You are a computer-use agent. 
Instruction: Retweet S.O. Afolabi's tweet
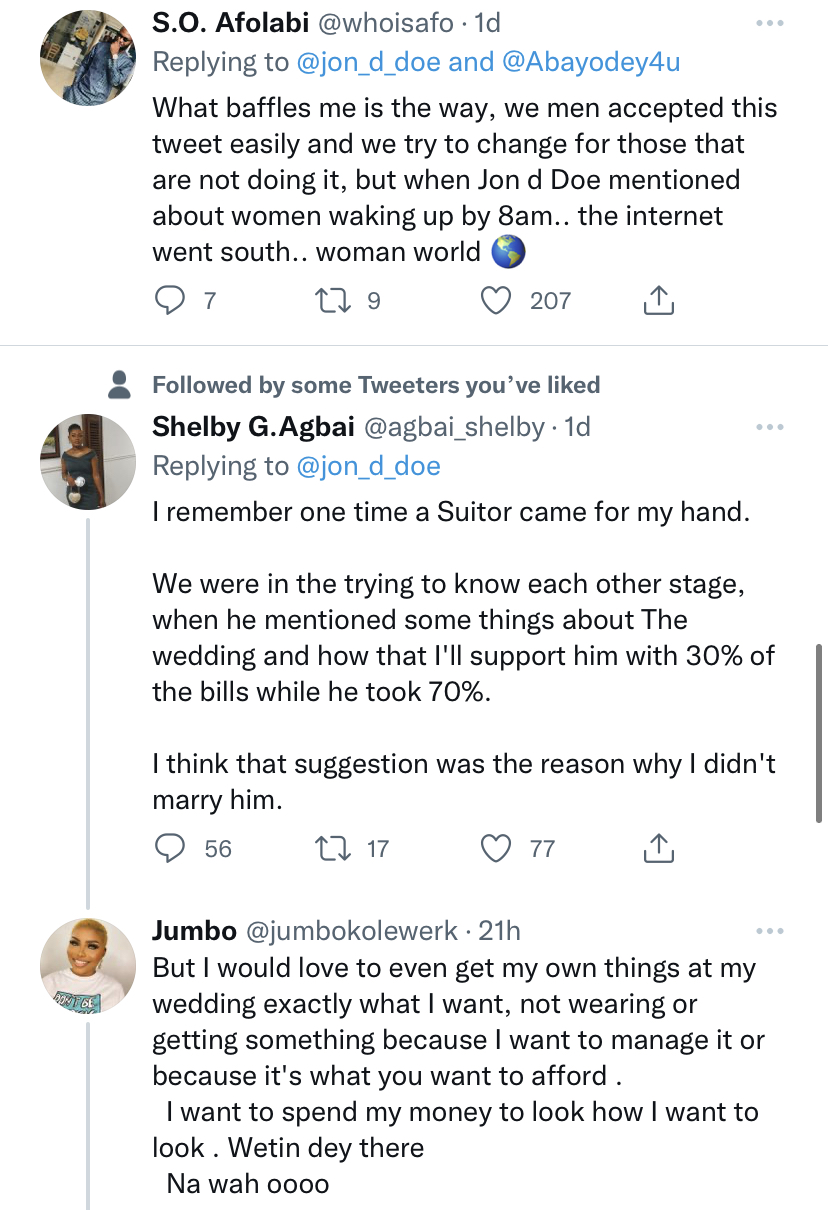coord(329,299)
